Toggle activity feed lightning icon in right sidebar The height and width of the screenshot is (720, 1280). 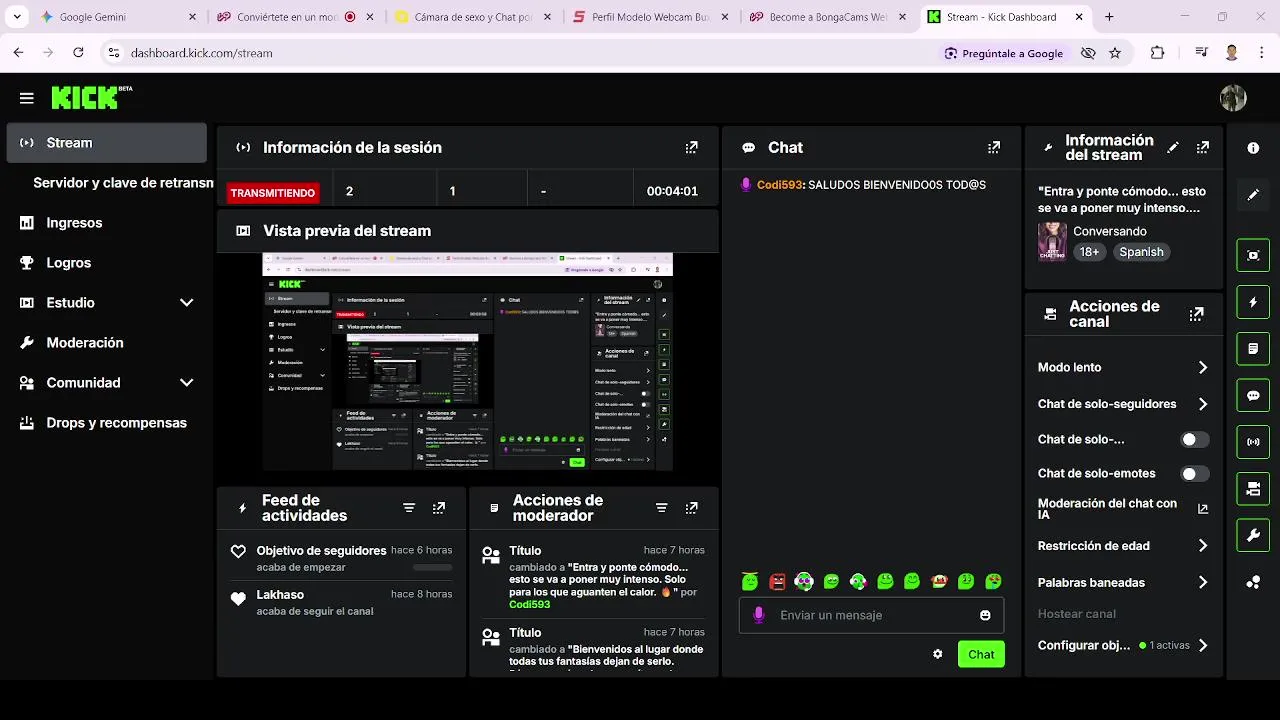click(1253, 302)
